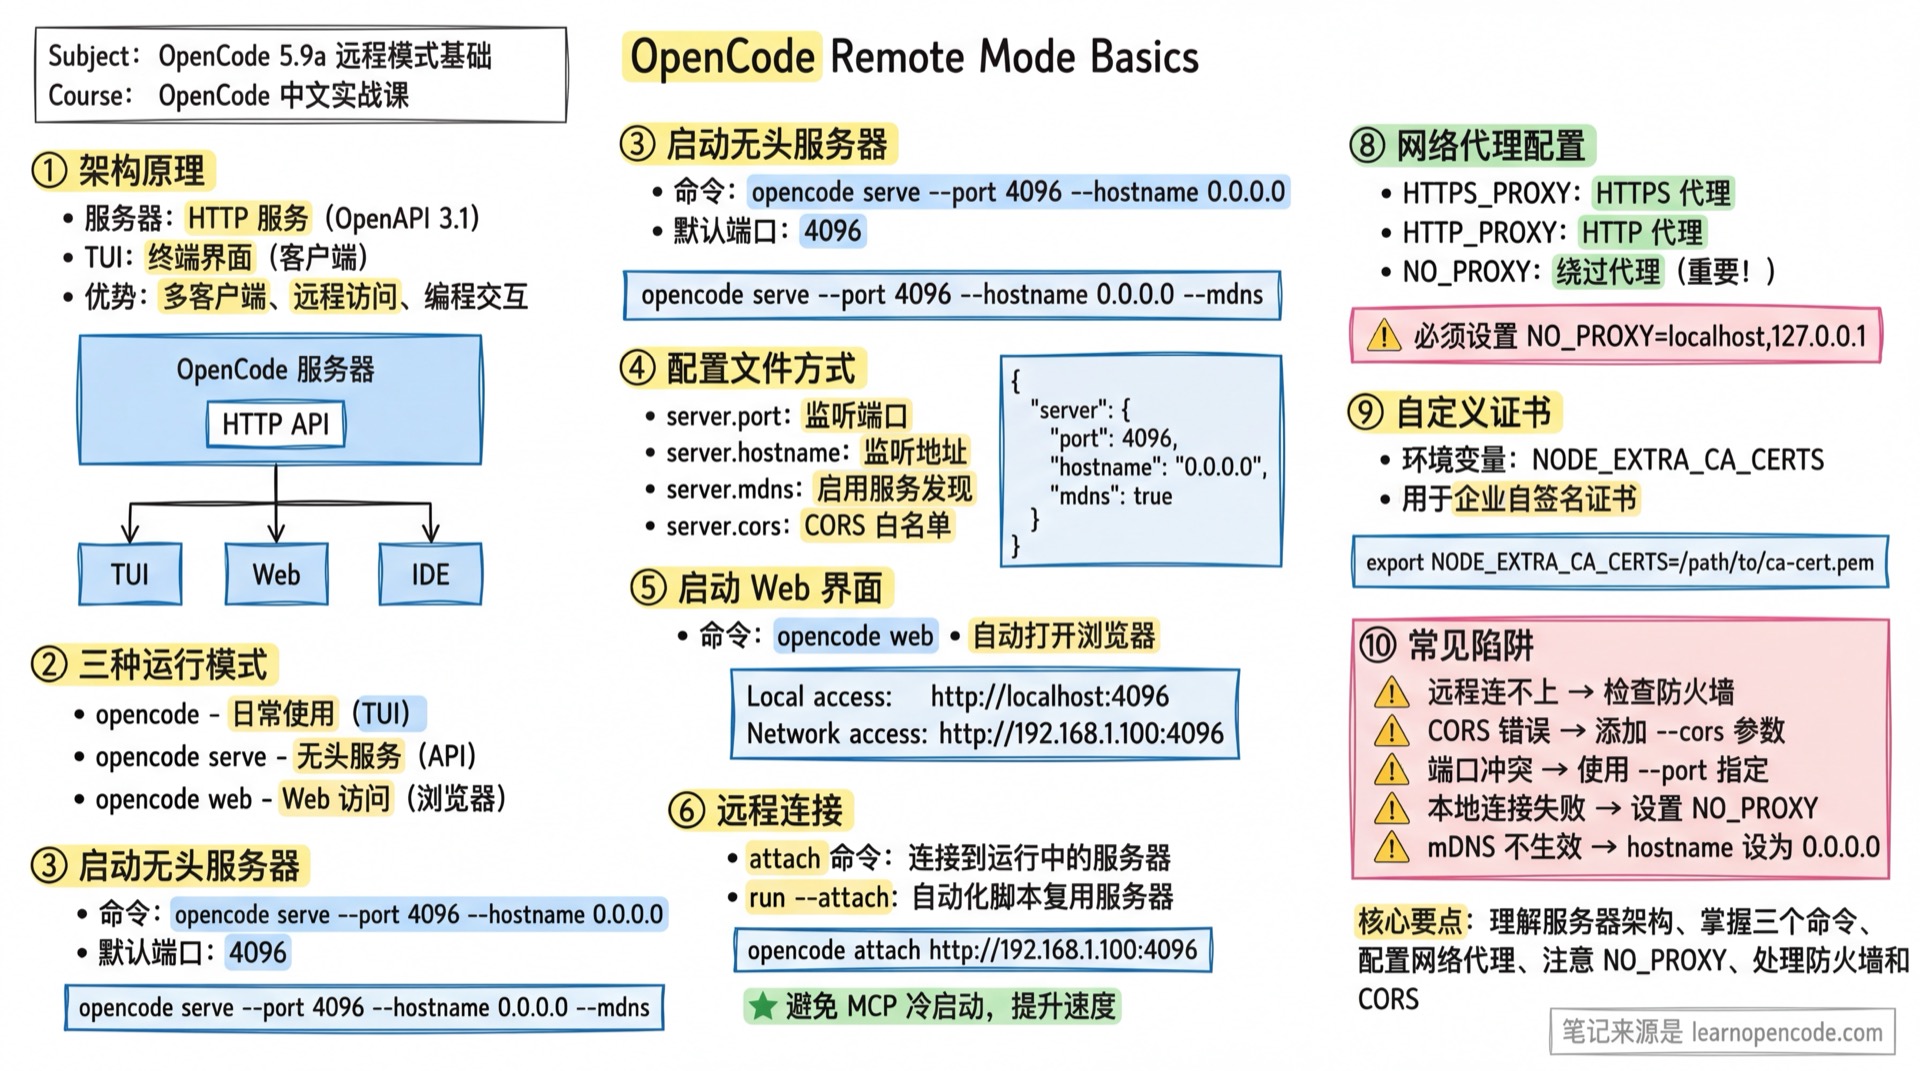
Task: Select the export NODE_EXTRA_CA_CERTS command box
Action: 1619,562
